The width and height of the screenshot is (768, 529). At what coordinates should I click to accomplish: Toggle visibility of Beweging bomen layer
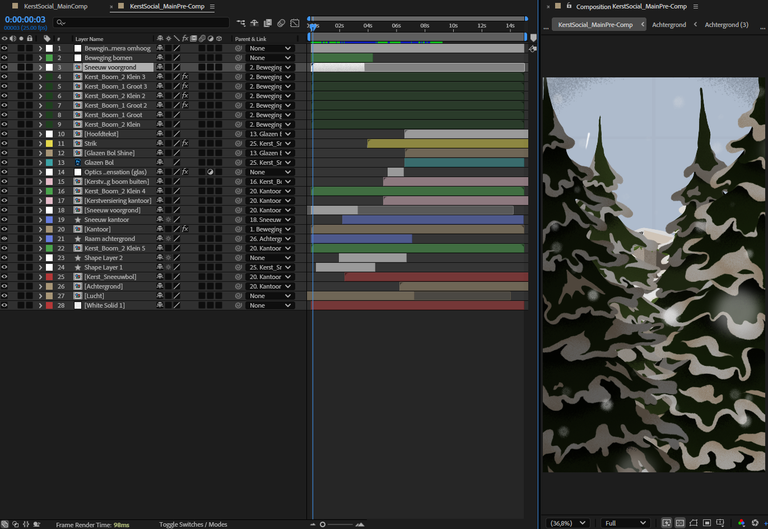tap(4, 58)
